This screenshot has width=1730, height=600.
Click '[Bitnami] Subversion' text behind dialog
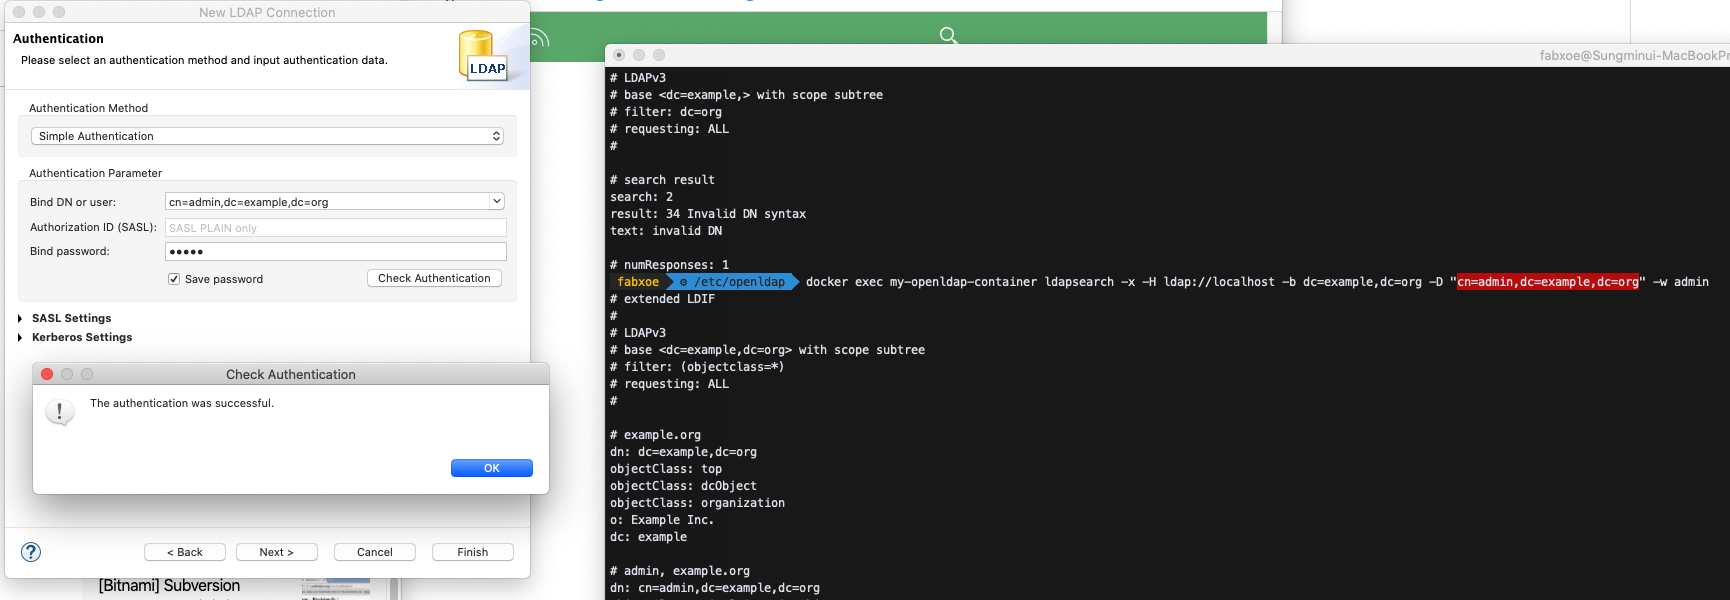[169, 586]
